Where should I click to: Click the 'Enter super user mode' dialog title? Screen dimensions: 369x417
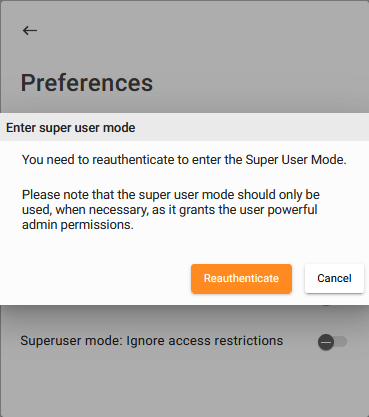pyautogui.click(x=71, y=128)
